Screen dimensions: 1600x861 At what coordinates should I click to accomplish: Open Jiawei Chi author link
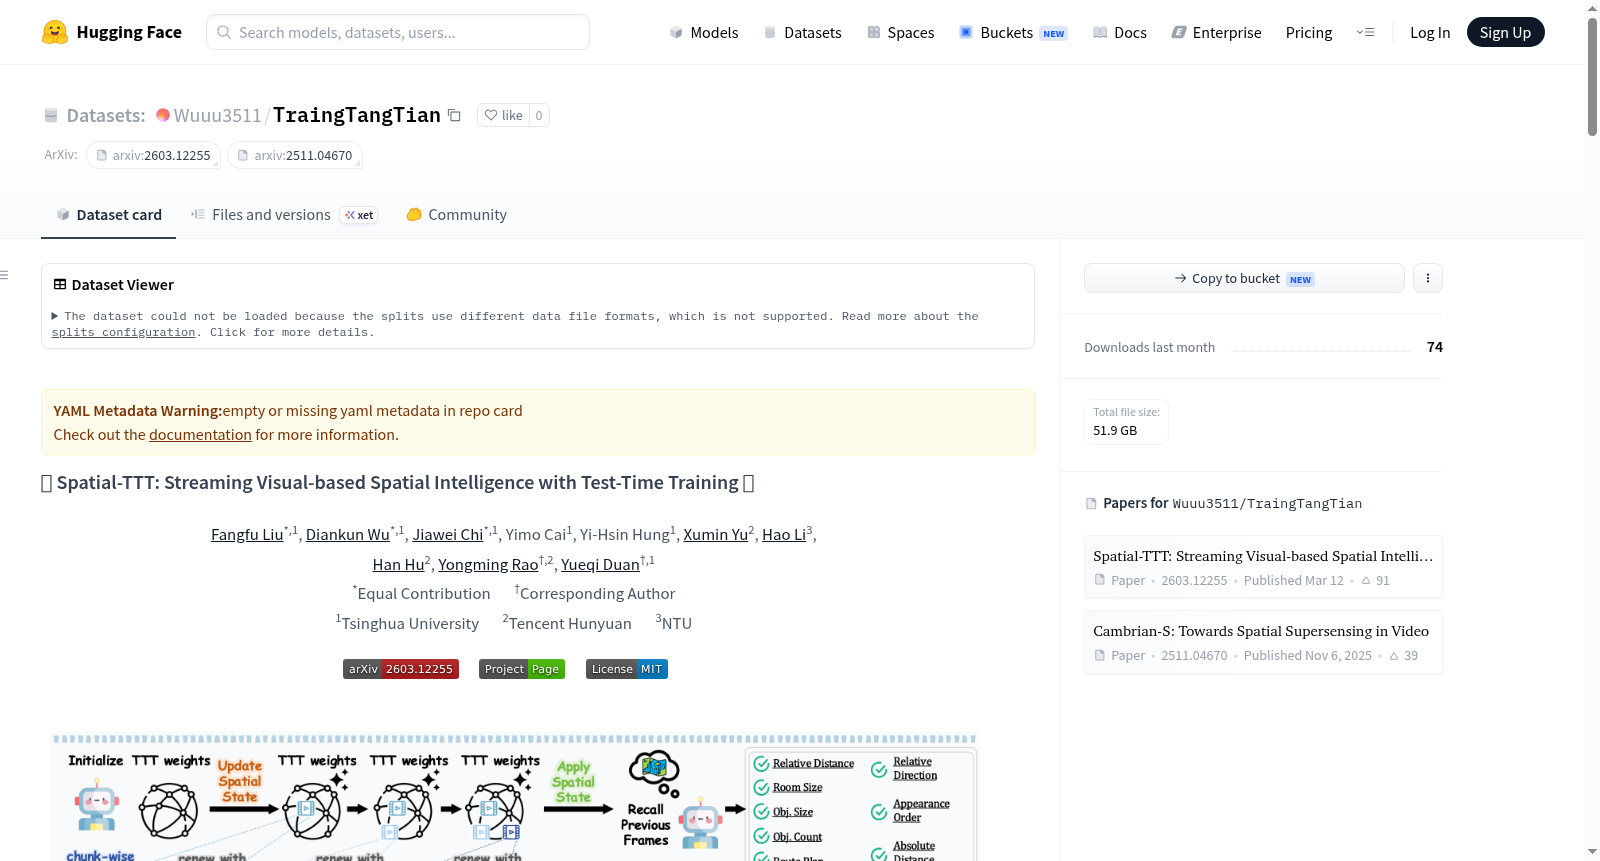[448, 535]
